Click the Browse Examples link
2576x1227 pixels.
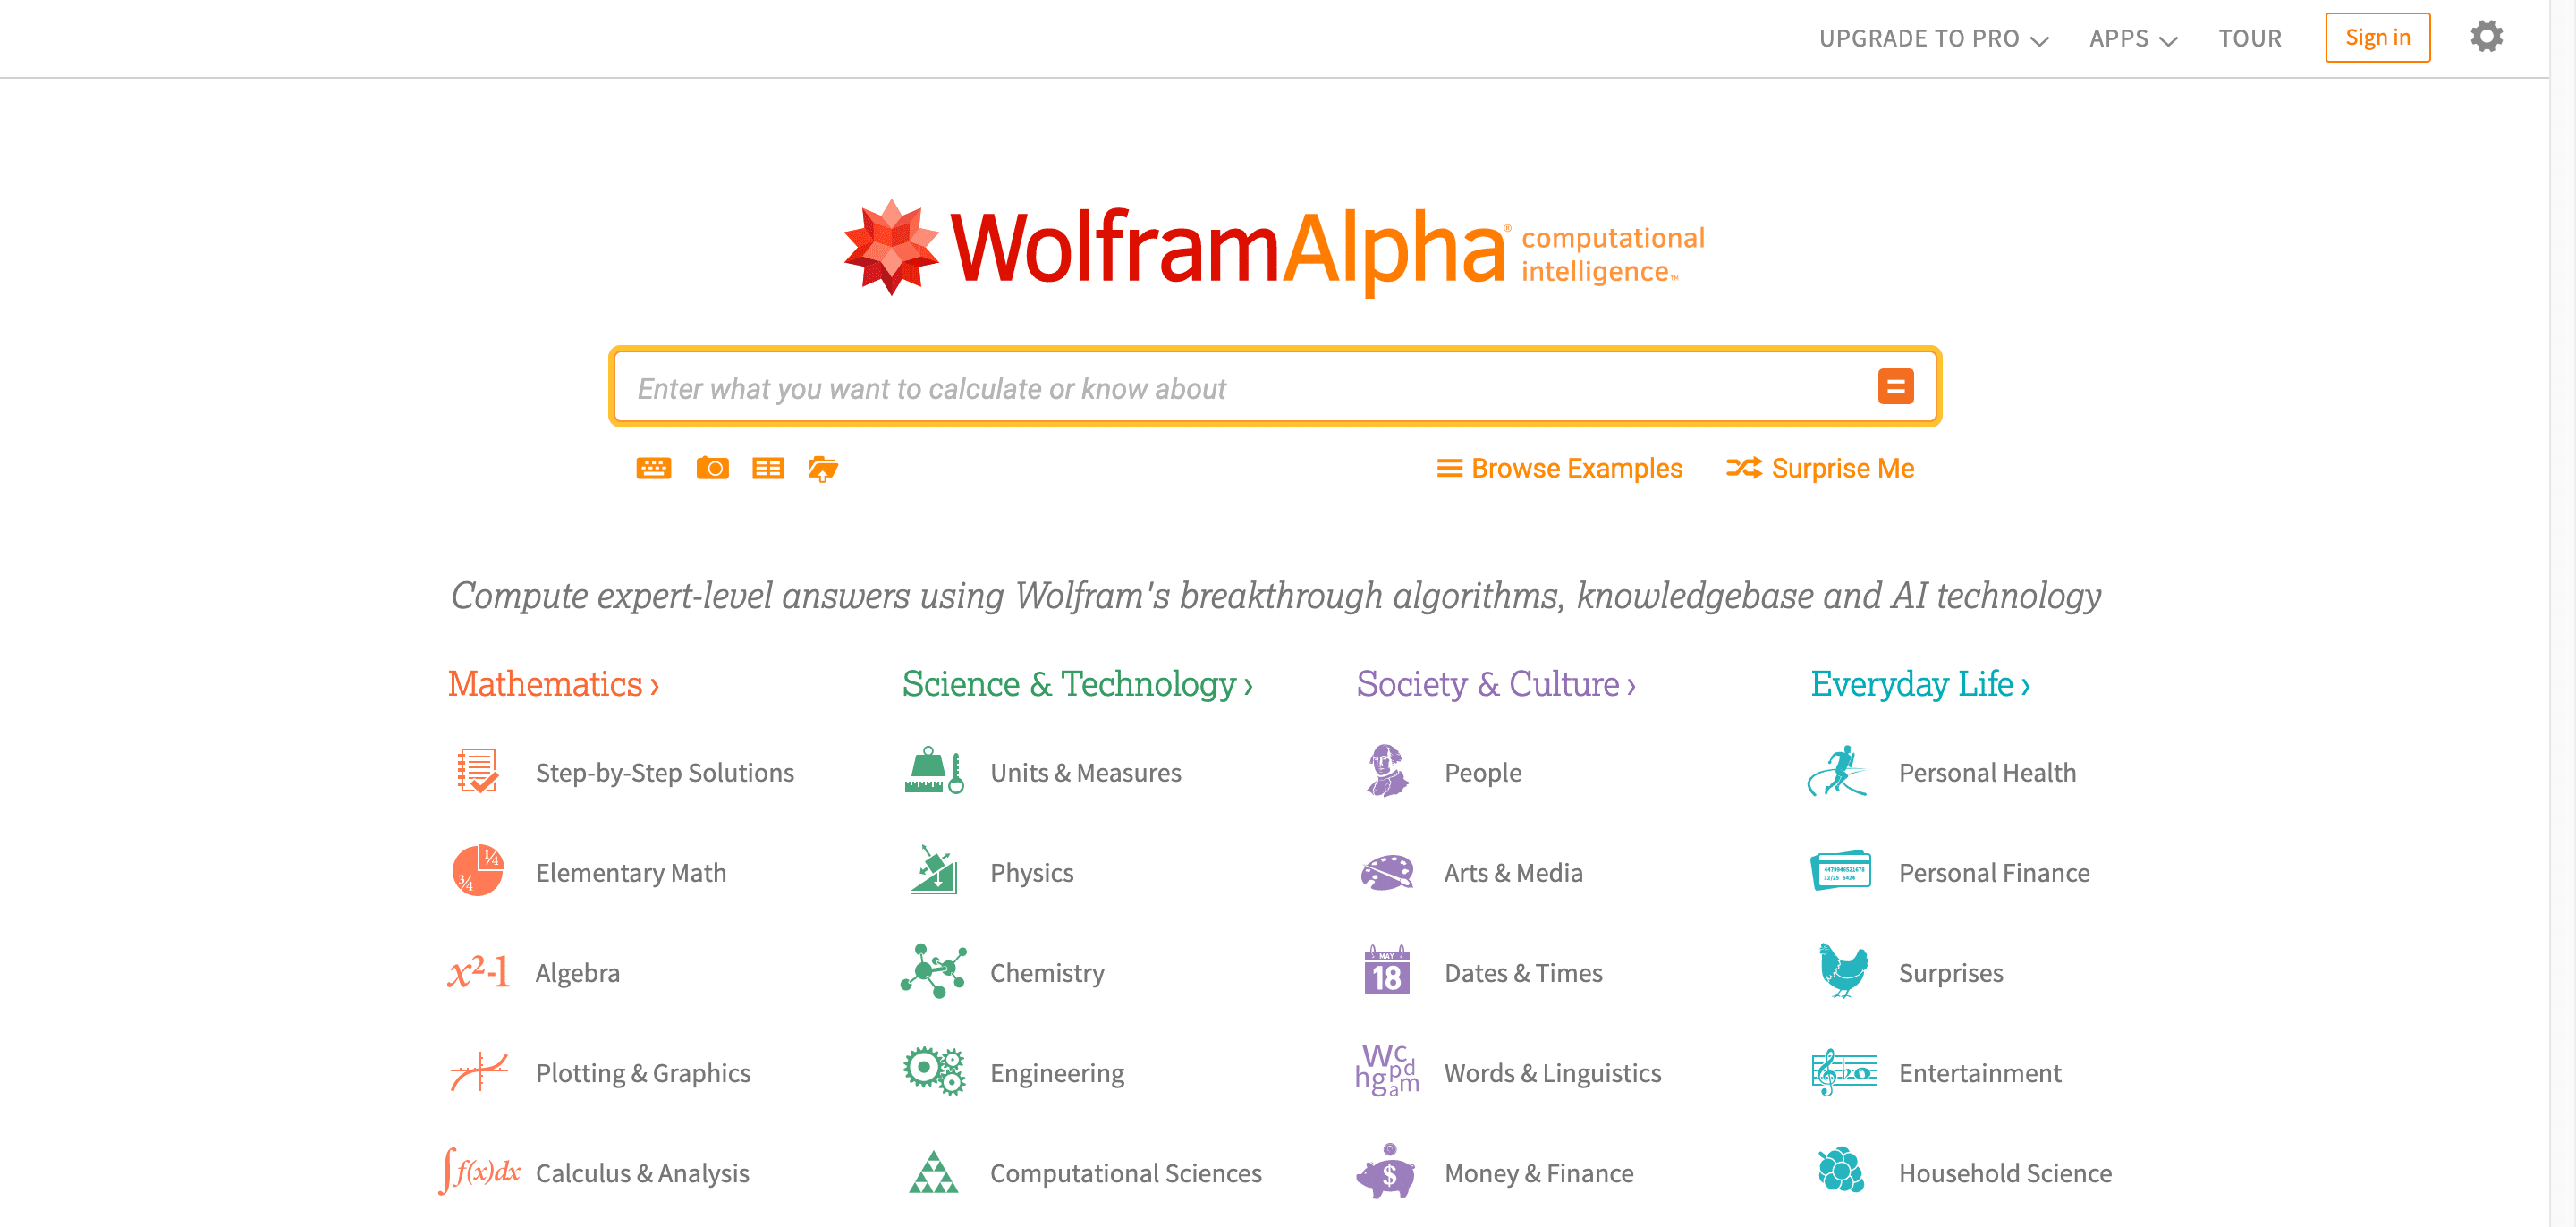(1553, 468)
